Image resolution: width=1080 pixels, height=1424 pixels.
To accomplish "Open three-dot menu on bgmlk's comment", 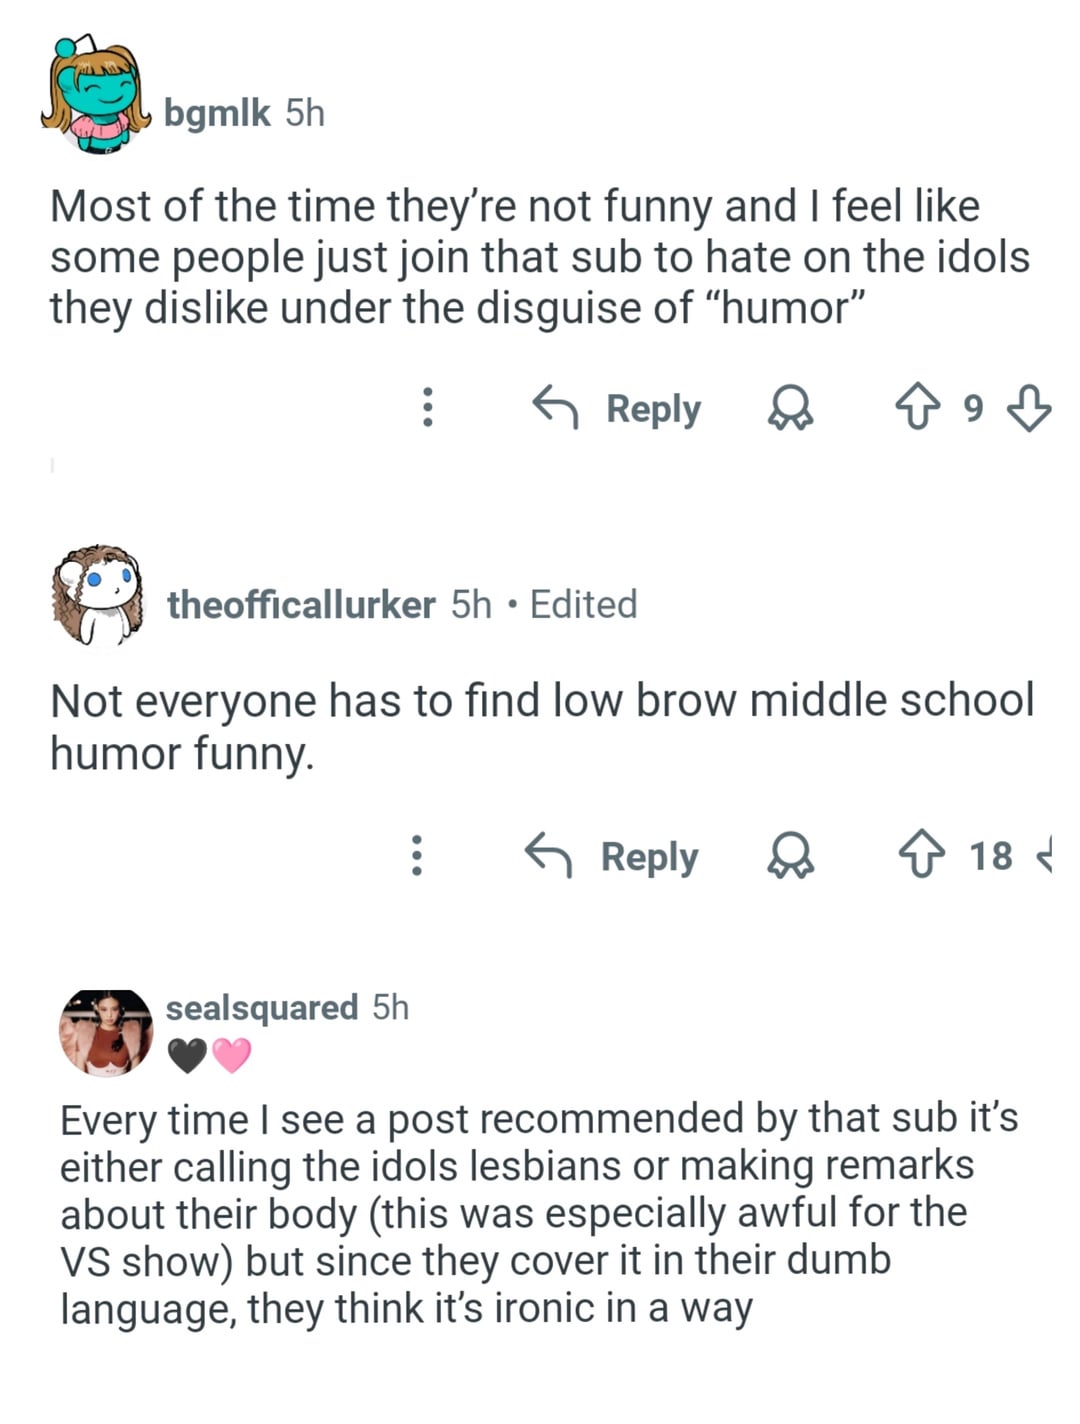I will point(428,408).
